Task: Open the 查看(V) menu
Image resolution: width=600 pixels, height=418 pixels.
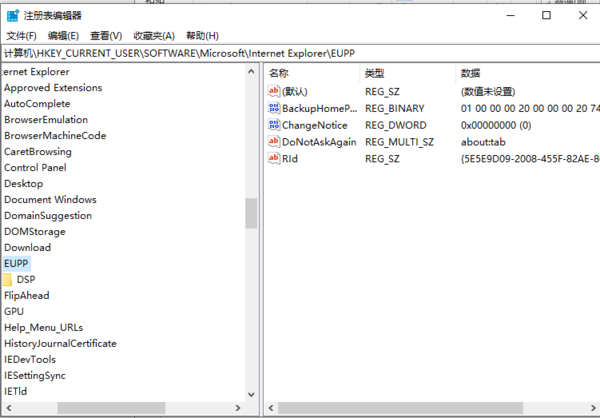Action: click(106, 35)
